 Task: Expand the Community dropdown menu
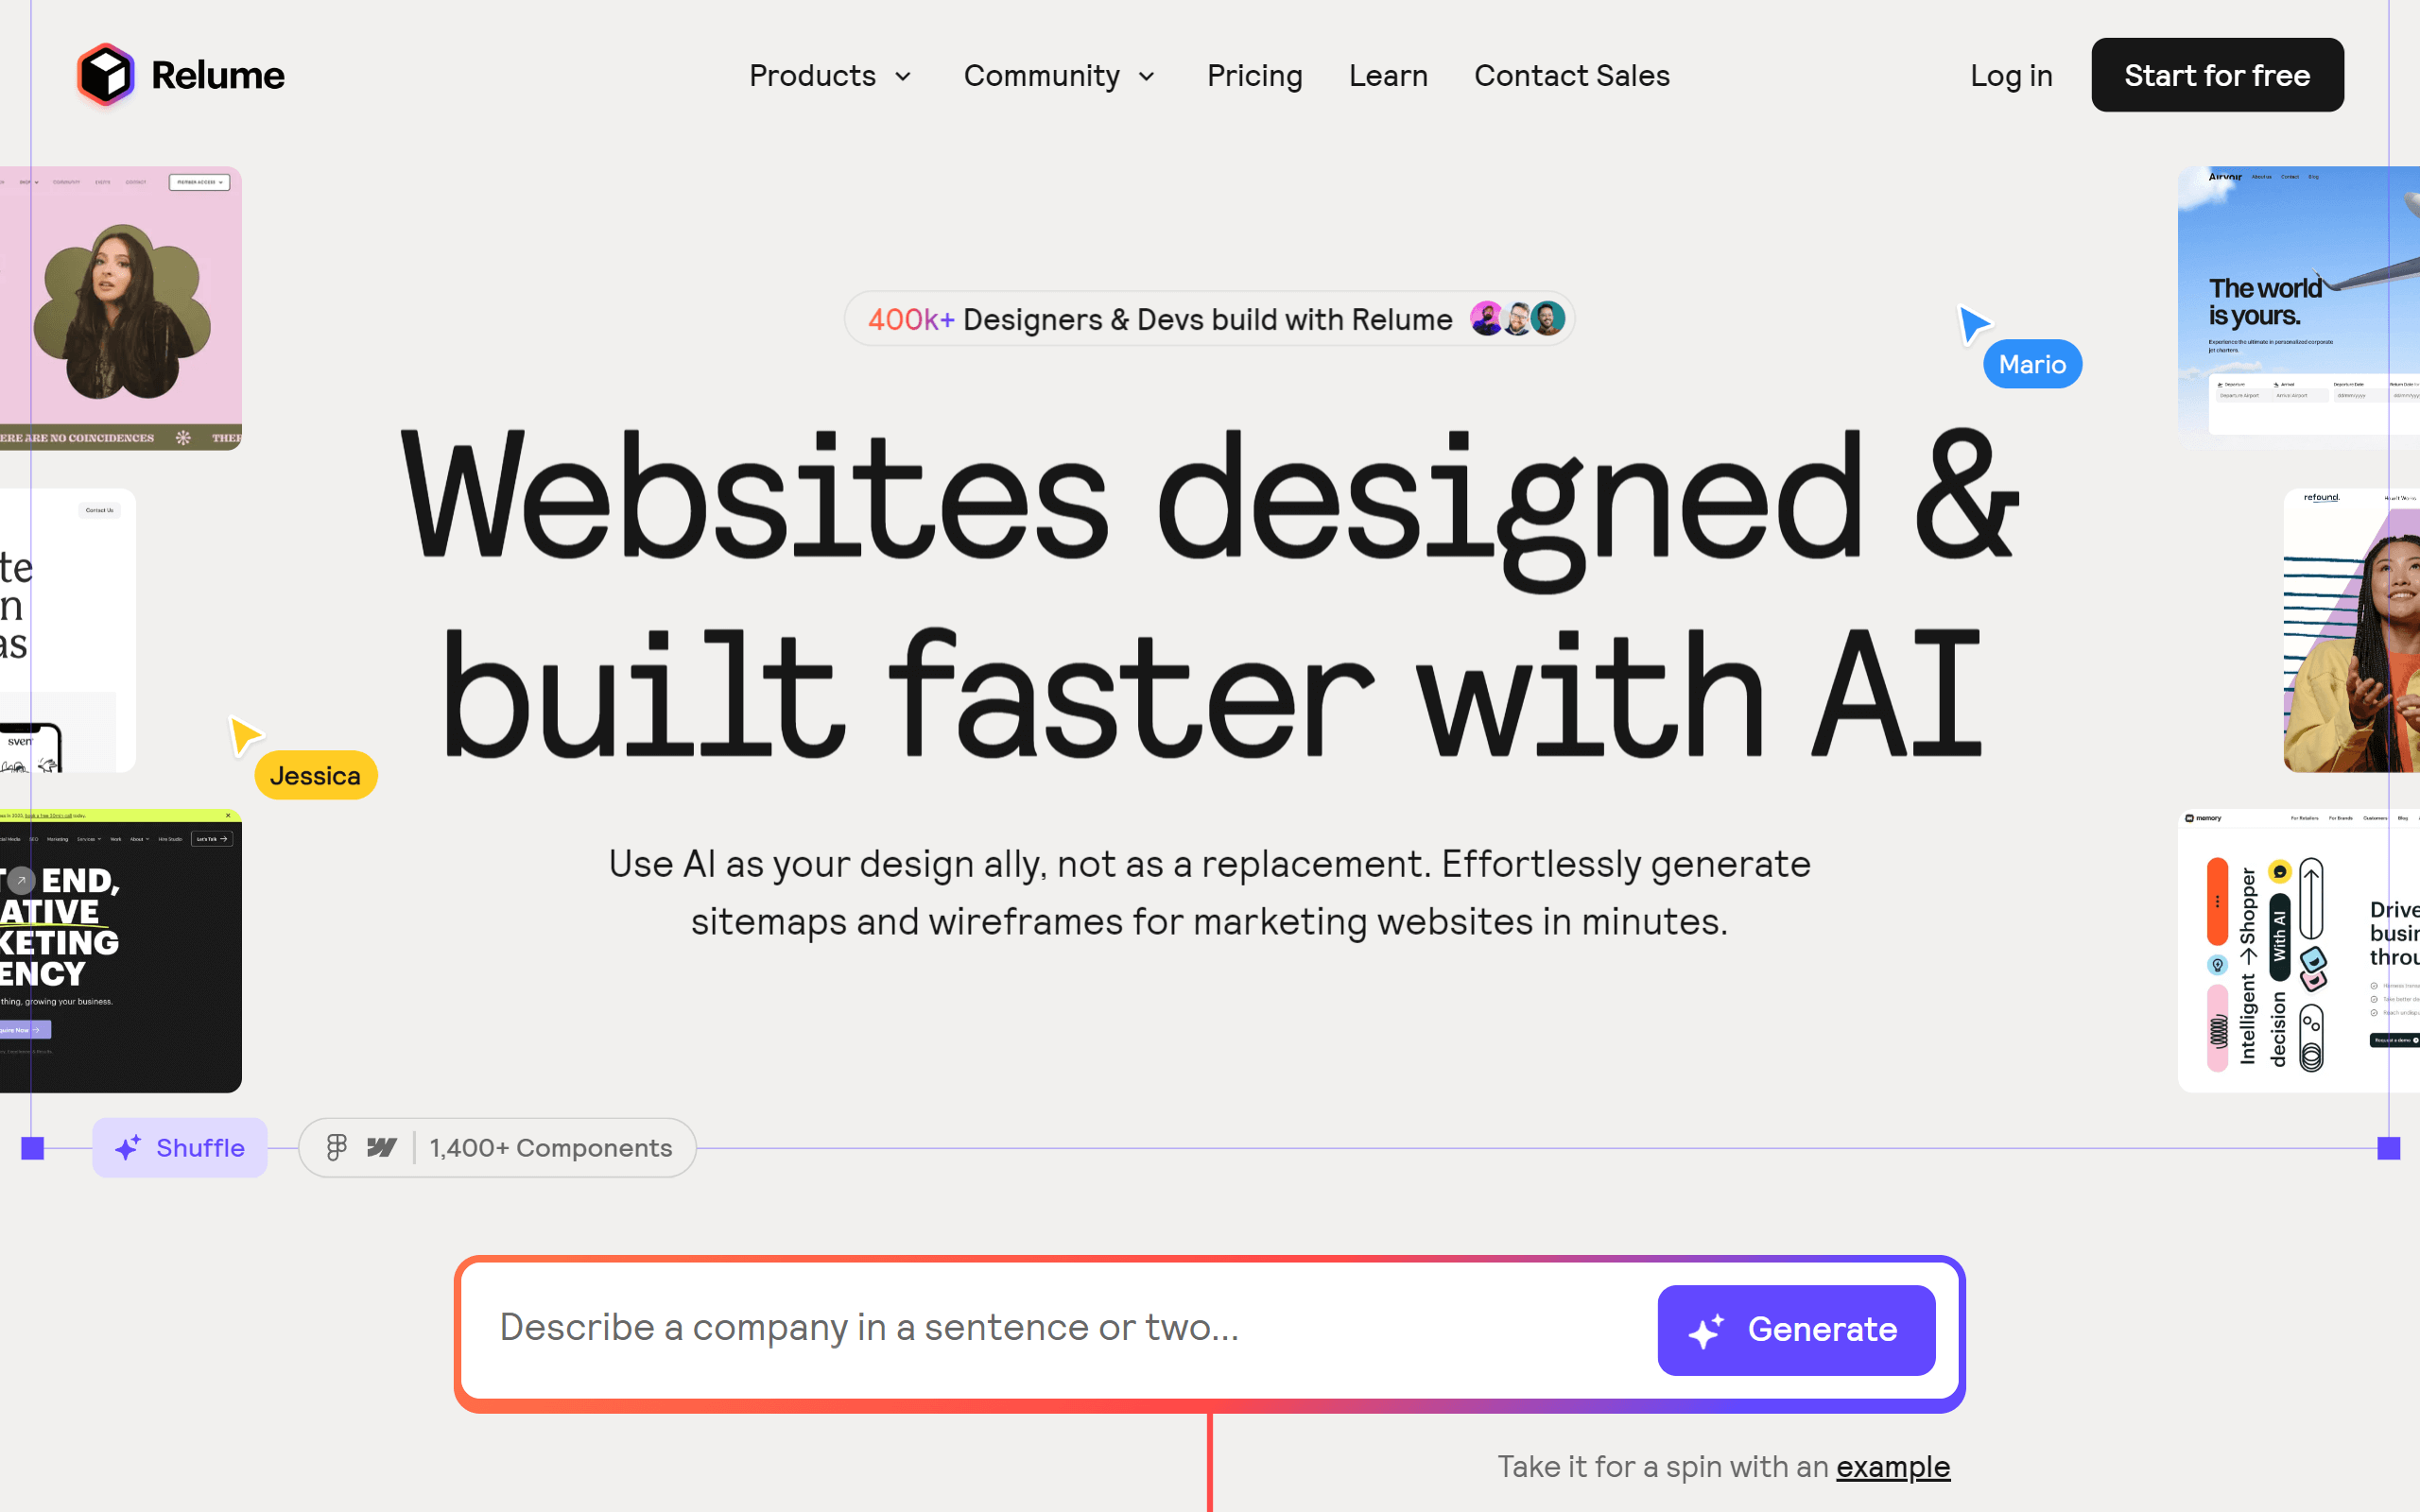[x=1058, y=75]
